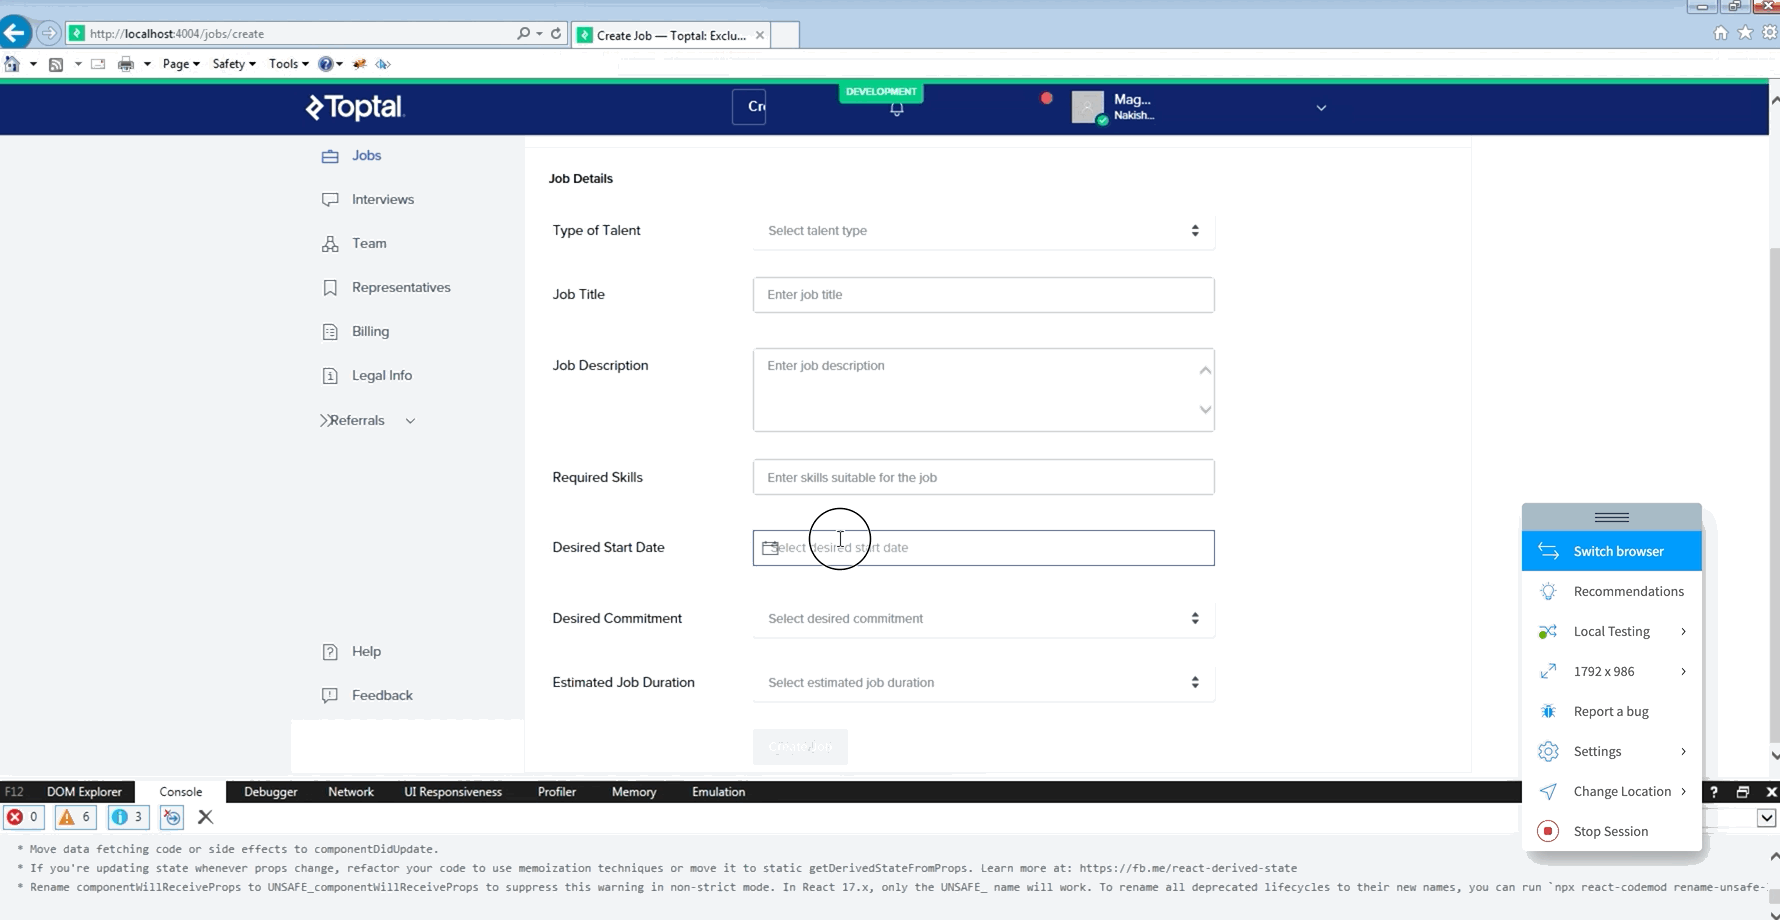Click the Toptal logo in header
This screenshot has width=1780, height=920.
(354, 107)
